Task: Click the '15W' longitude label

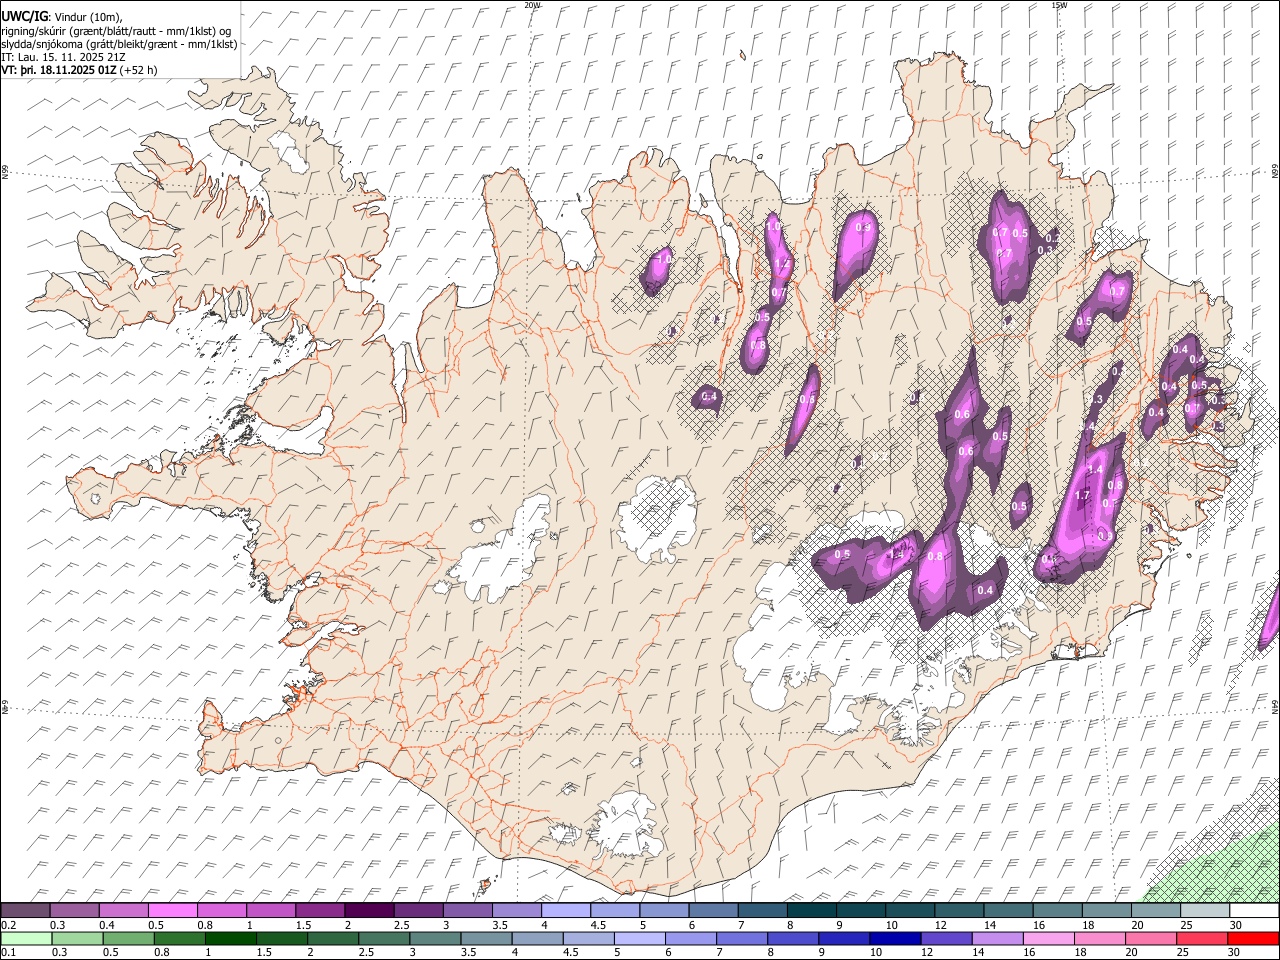Action: pyautogui.click(x=1059, y=5)
